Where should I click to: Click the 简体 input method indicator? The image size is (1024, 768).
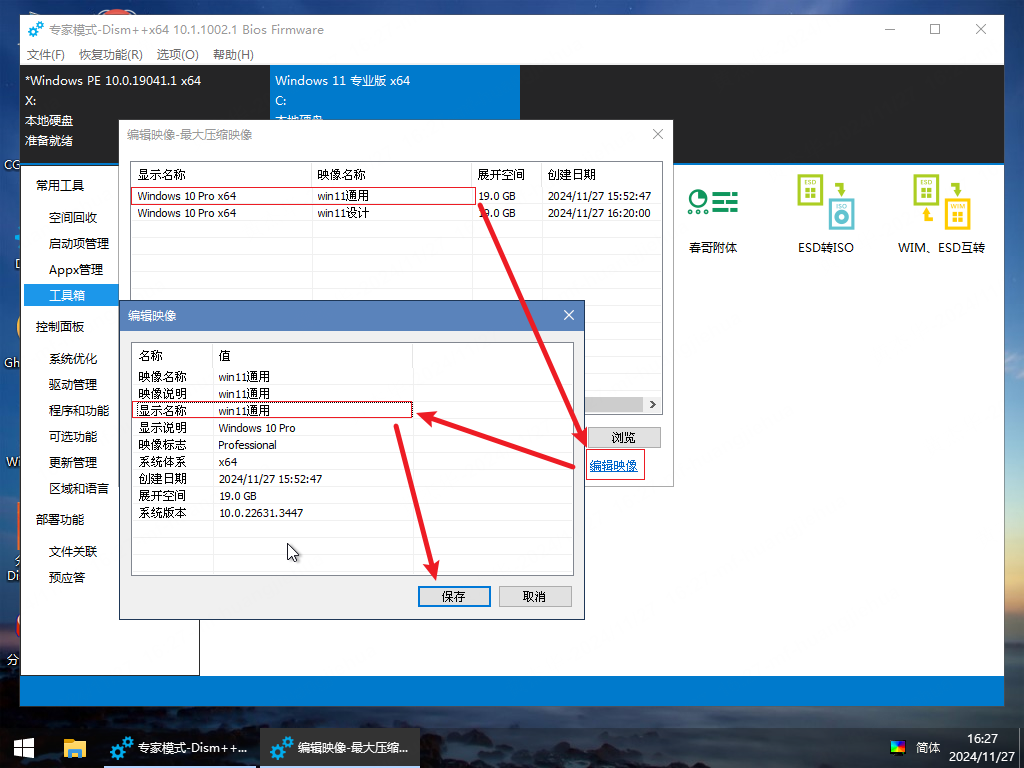(x=928, y=747)
